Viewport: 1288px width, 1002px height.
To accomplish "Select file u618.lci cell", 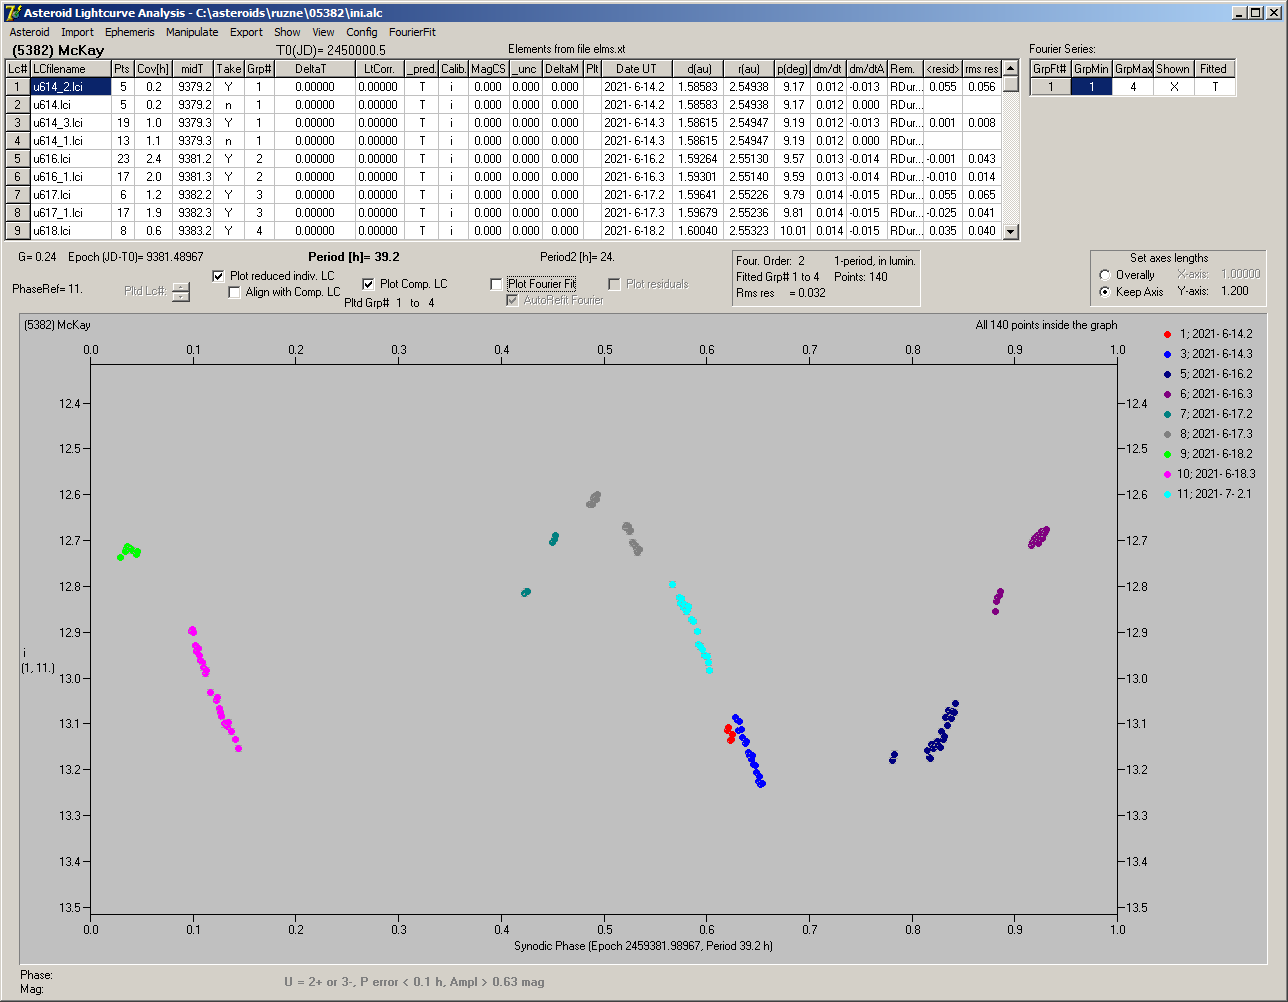I will (70, 231).
